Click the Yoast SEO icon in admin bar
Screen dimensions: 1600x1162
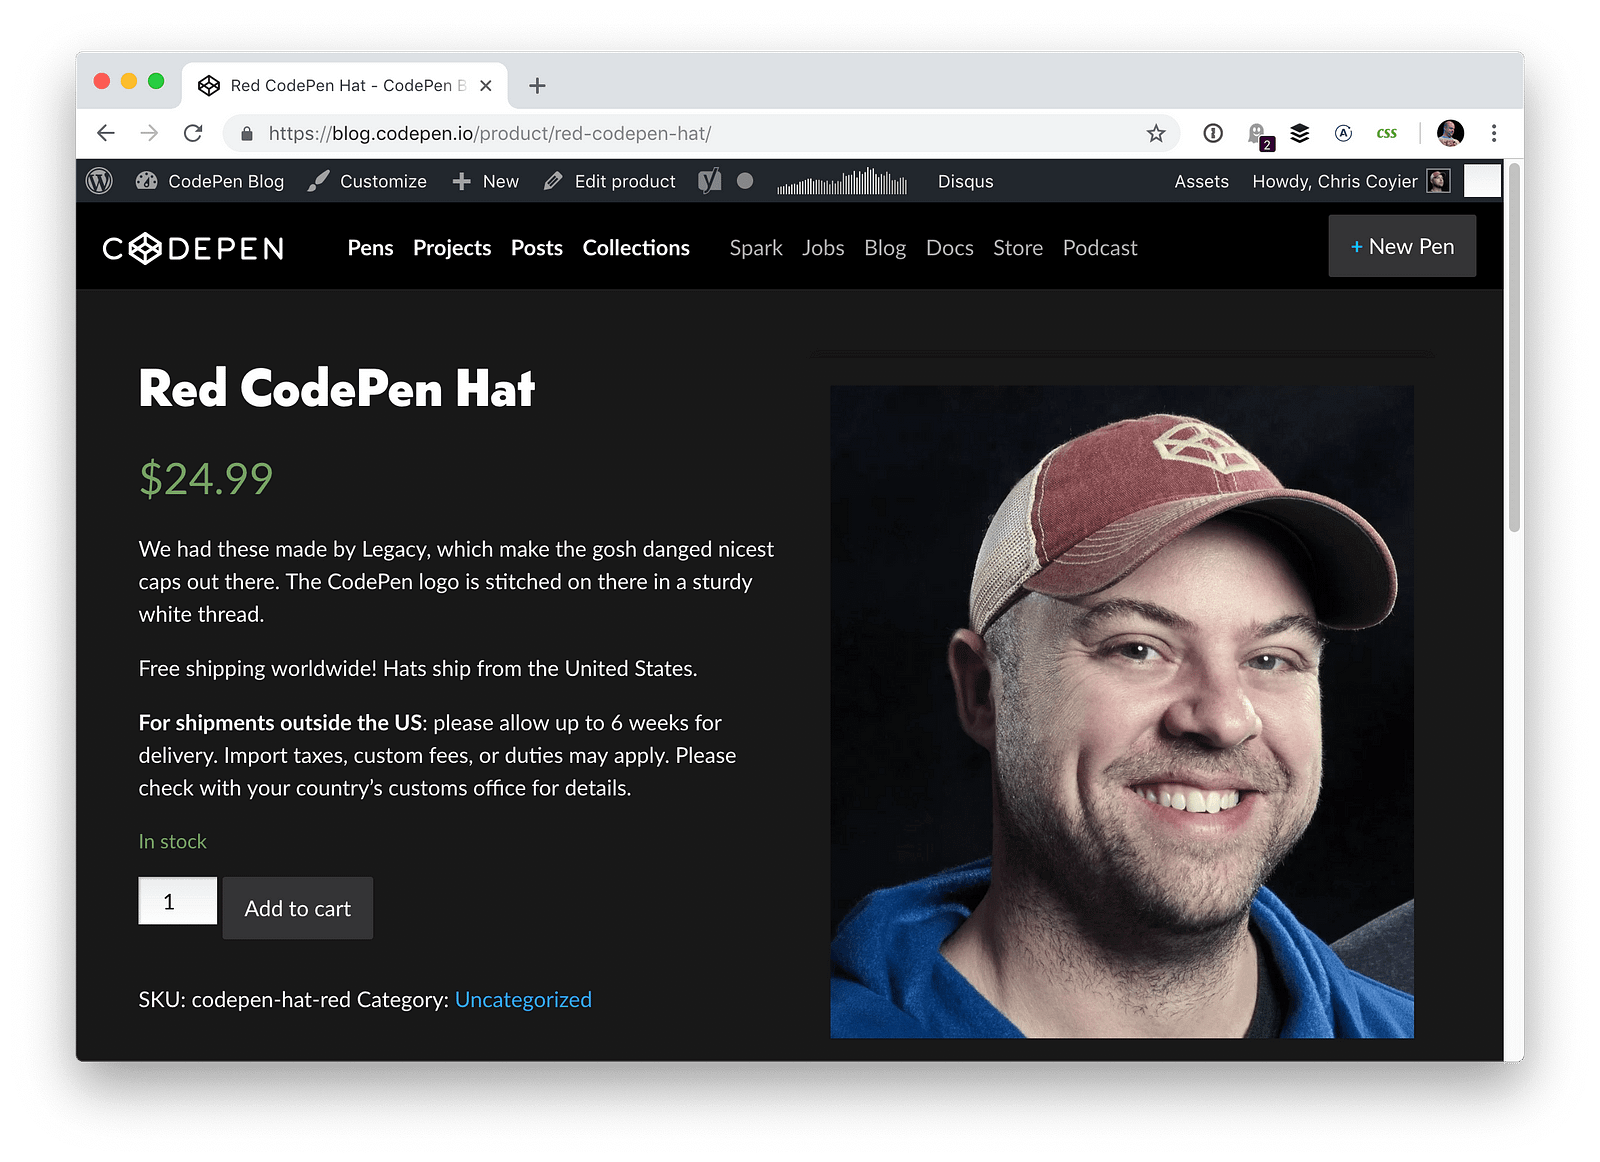(709, 181)
